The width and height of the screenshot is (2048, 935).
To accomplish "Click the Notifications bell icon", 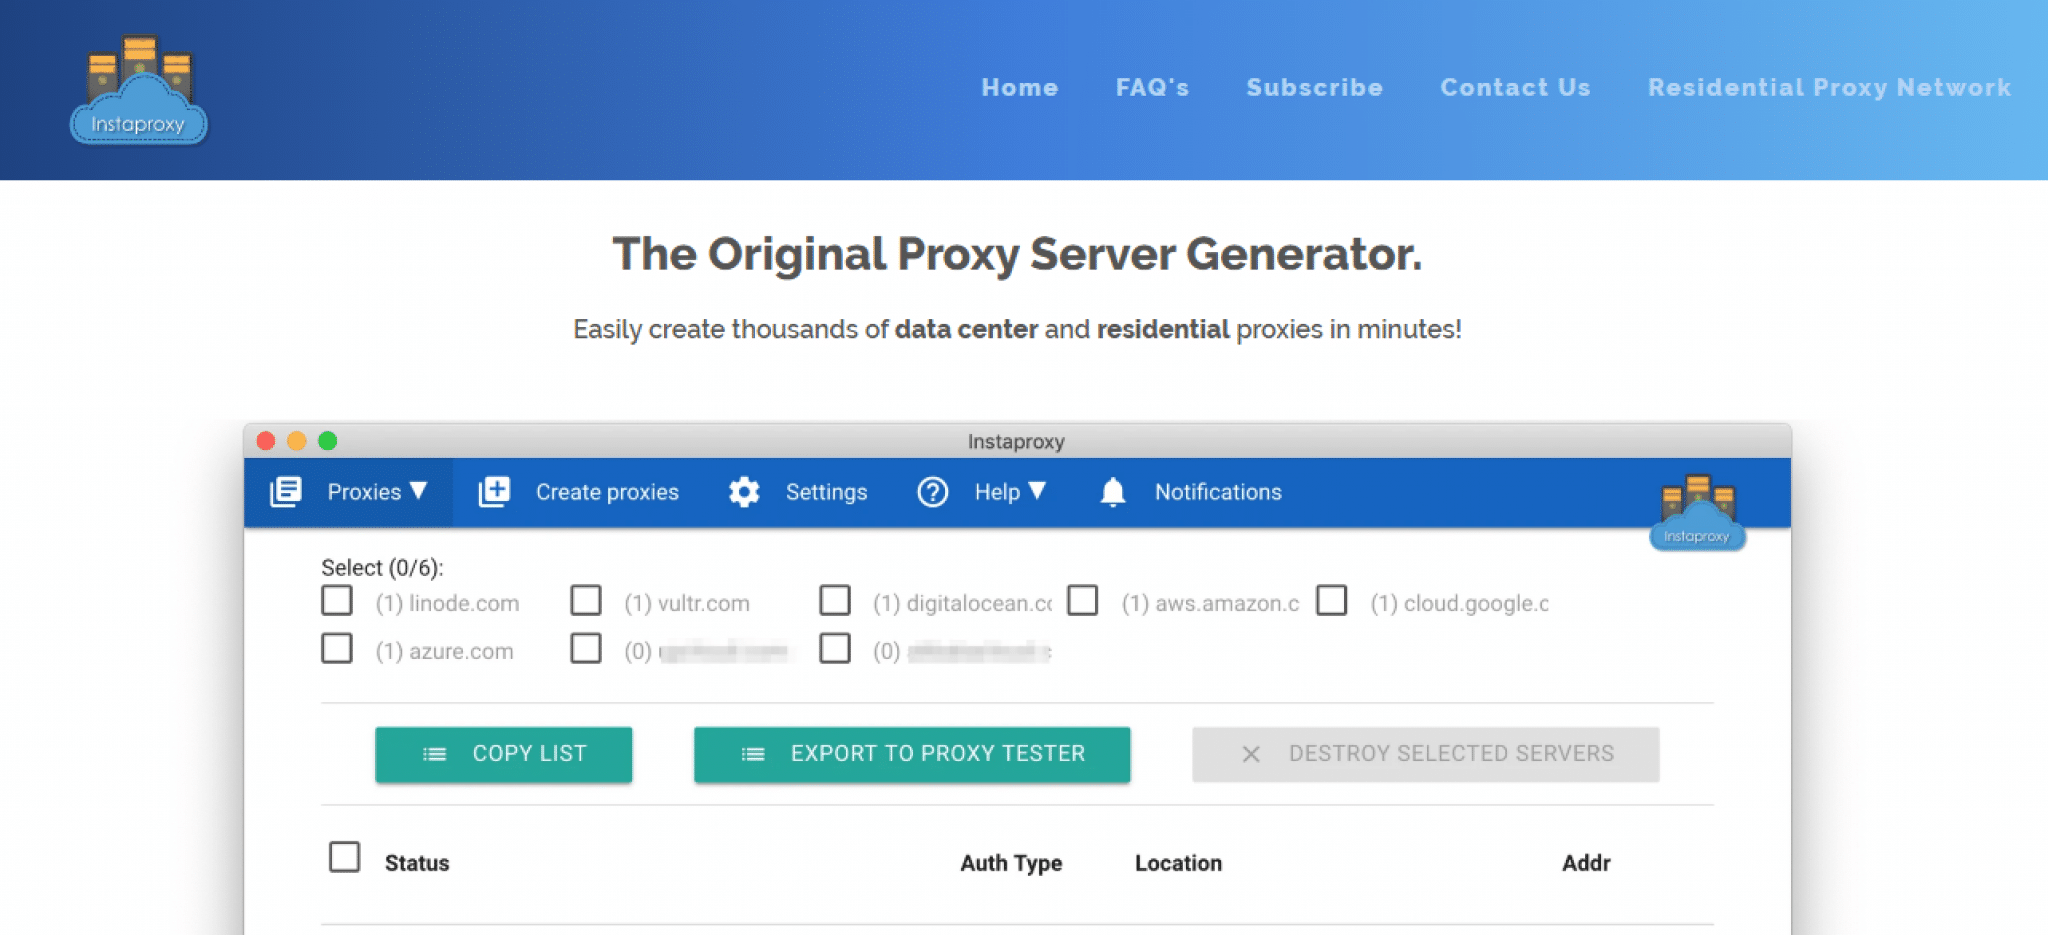I will (x=1113, y=492).
